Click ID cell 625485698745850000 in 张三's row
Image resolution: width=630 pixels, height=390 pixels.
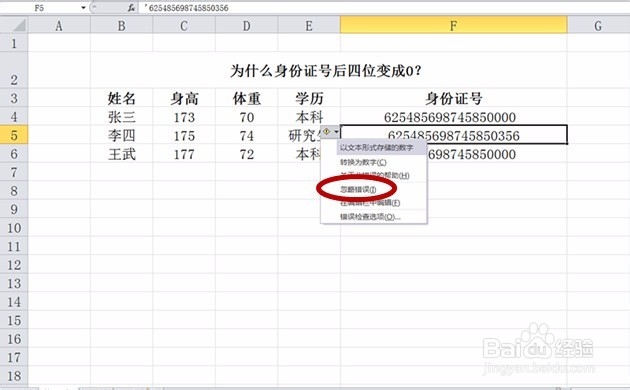454,117
